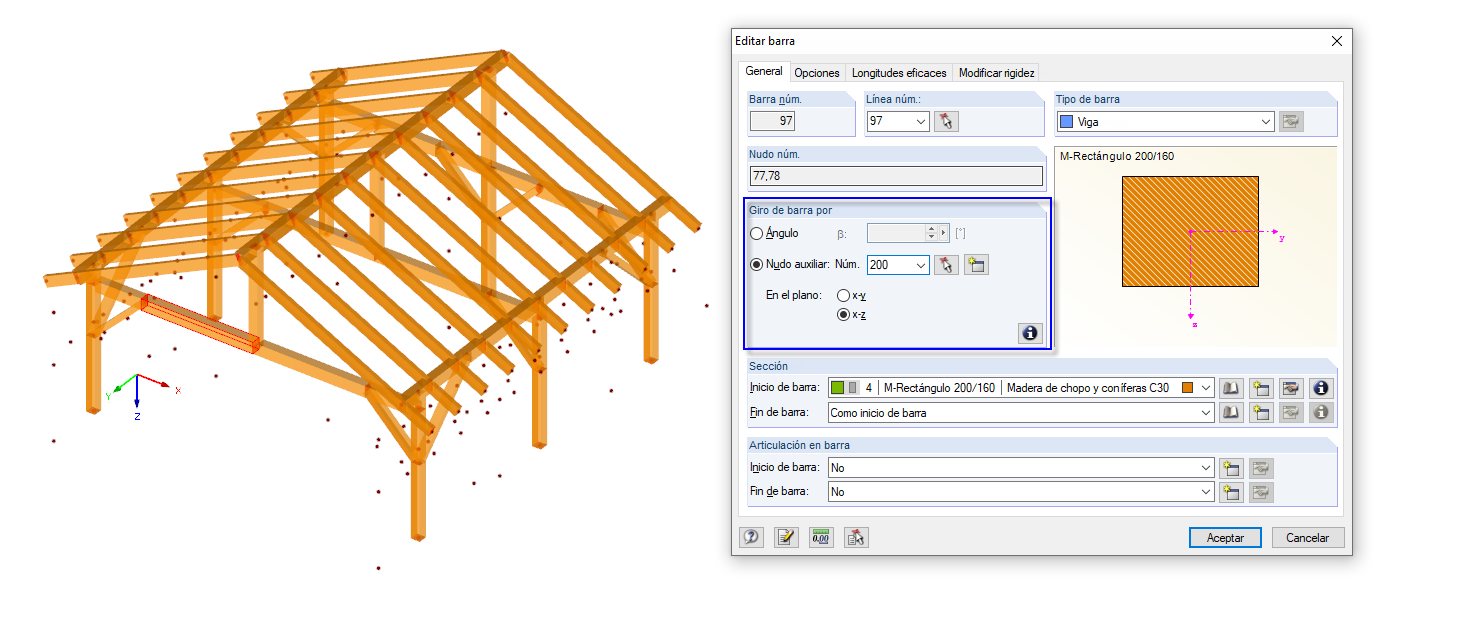Select the Ángulo radio button
This screenshot has height=630, width=1472.
tap(756, 233)
